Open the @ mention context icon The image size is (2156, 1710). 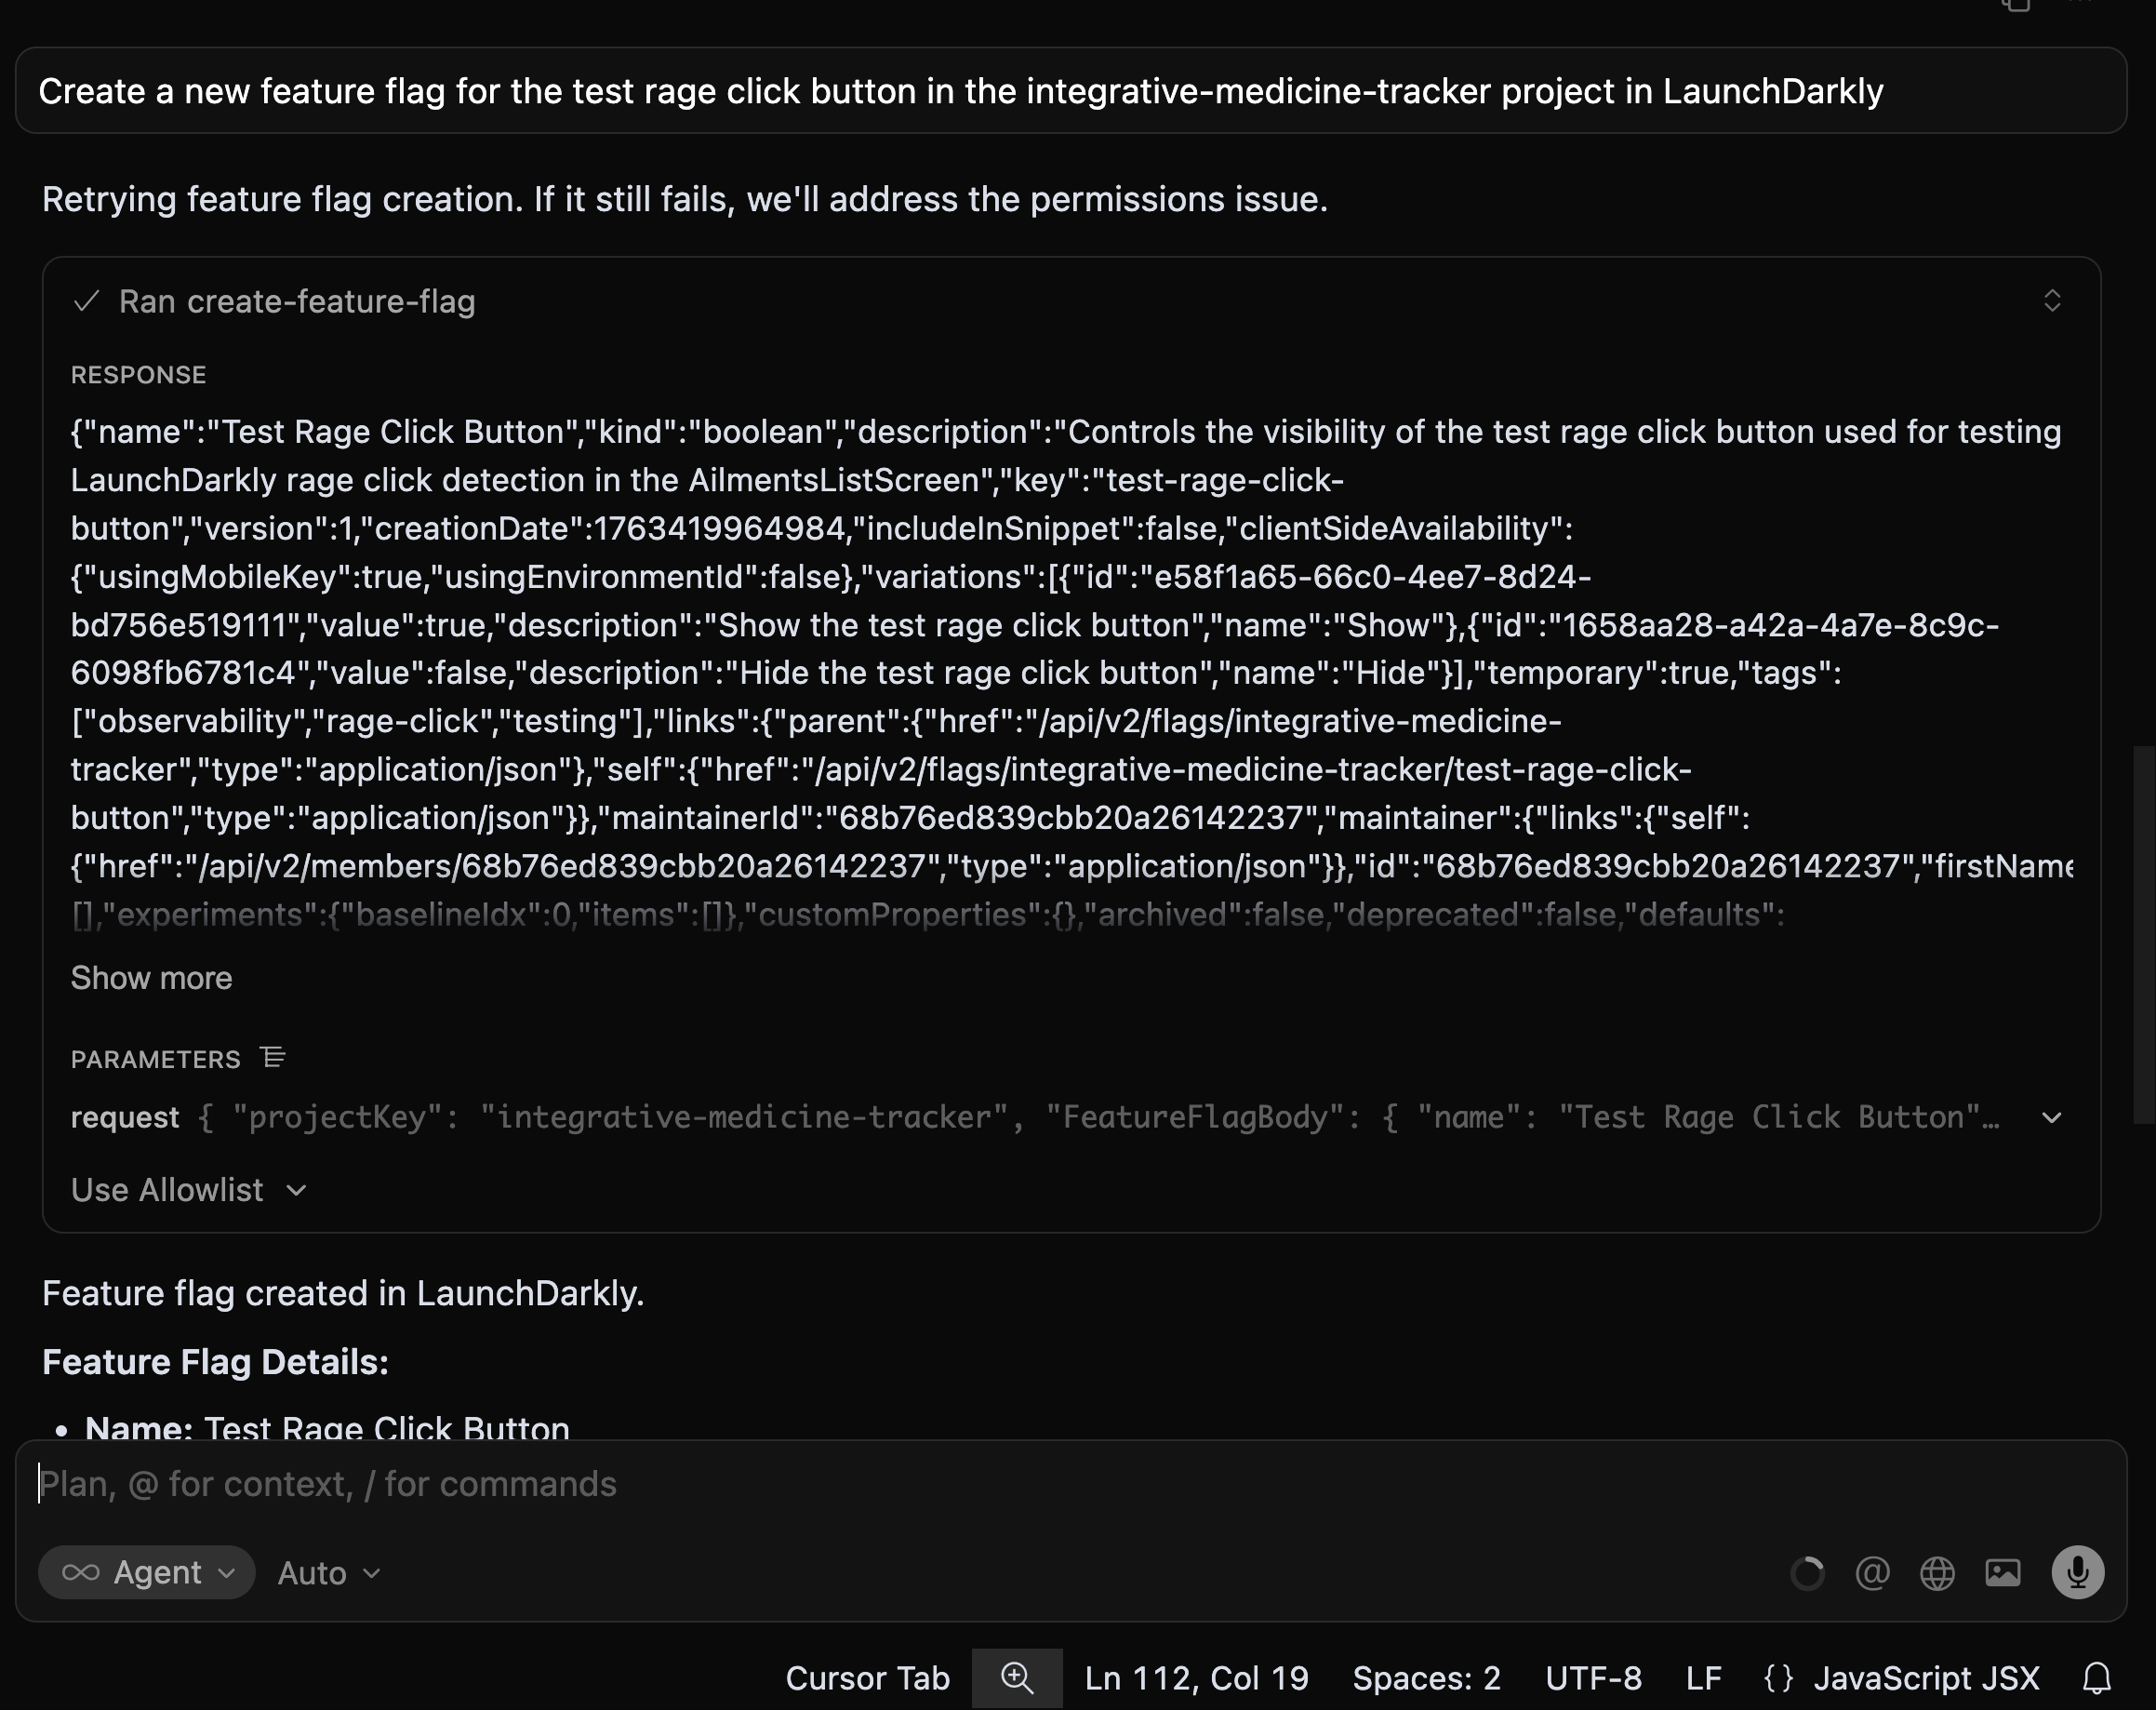pyautogui.click(x=1873, y=1572)
